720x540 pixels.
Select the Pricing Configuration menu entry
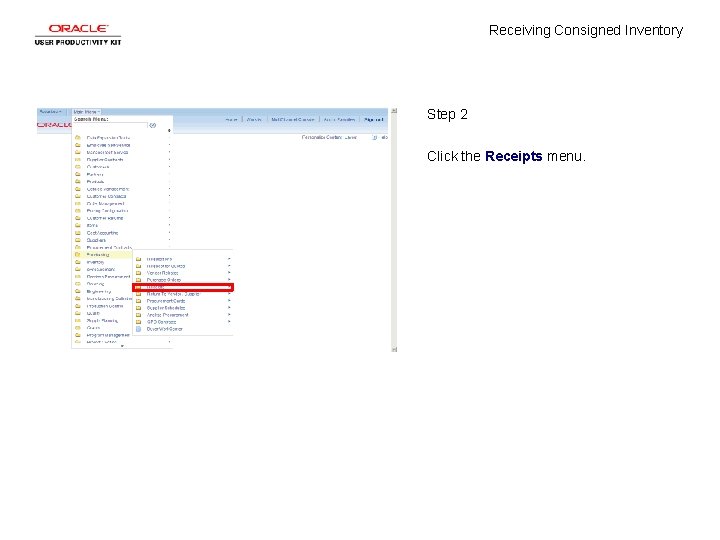(107, 211)
